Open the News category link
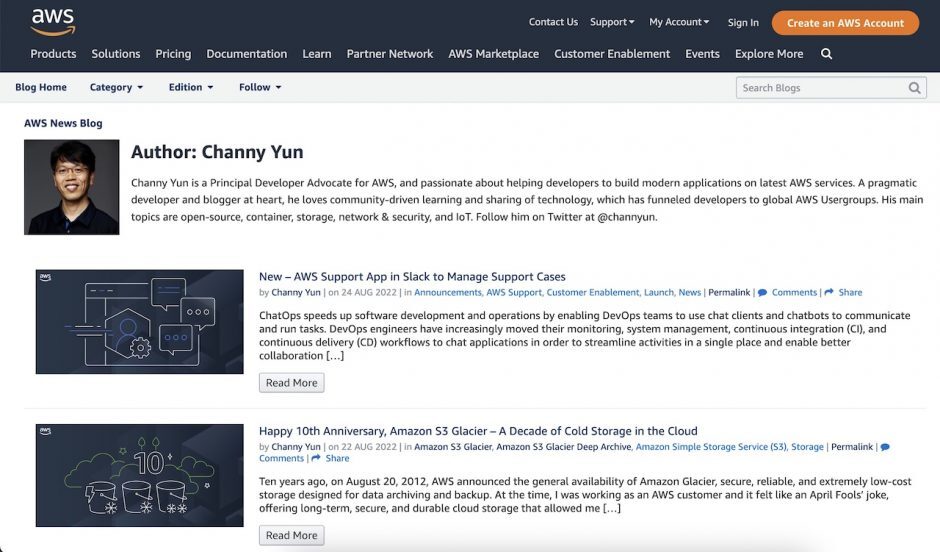Viewport: 940px width, 552px height. 689,292
